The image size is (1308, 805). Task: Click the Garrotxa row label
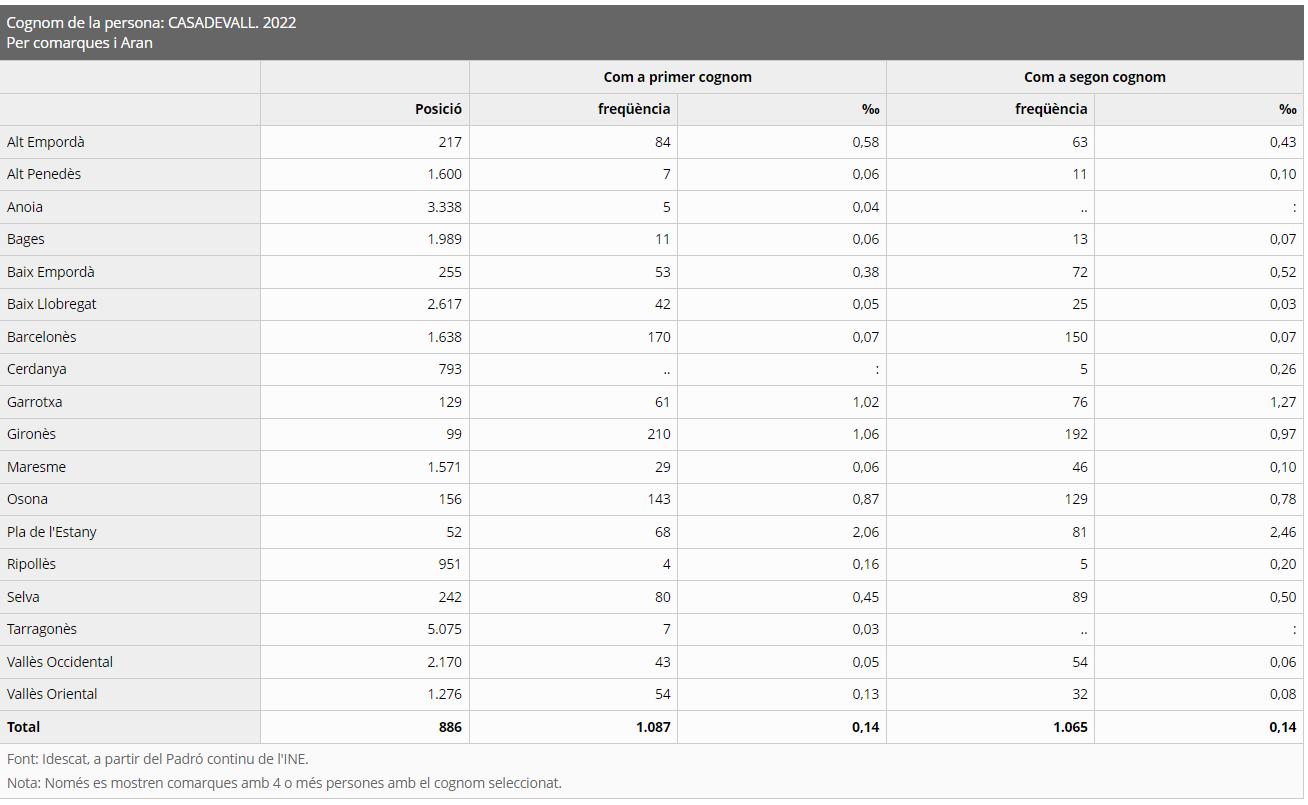(34, 402)
